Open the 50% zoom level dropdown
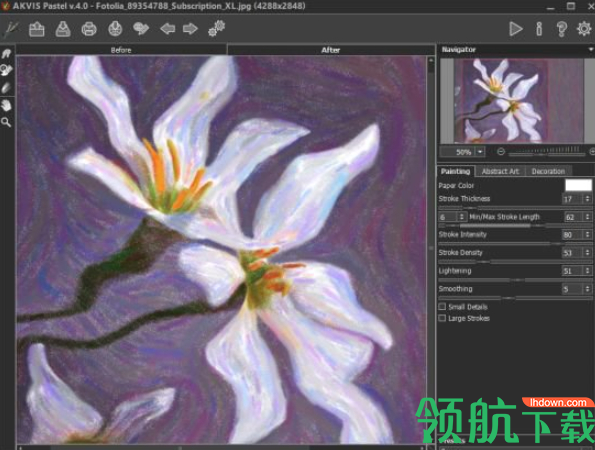 point(480,152)
